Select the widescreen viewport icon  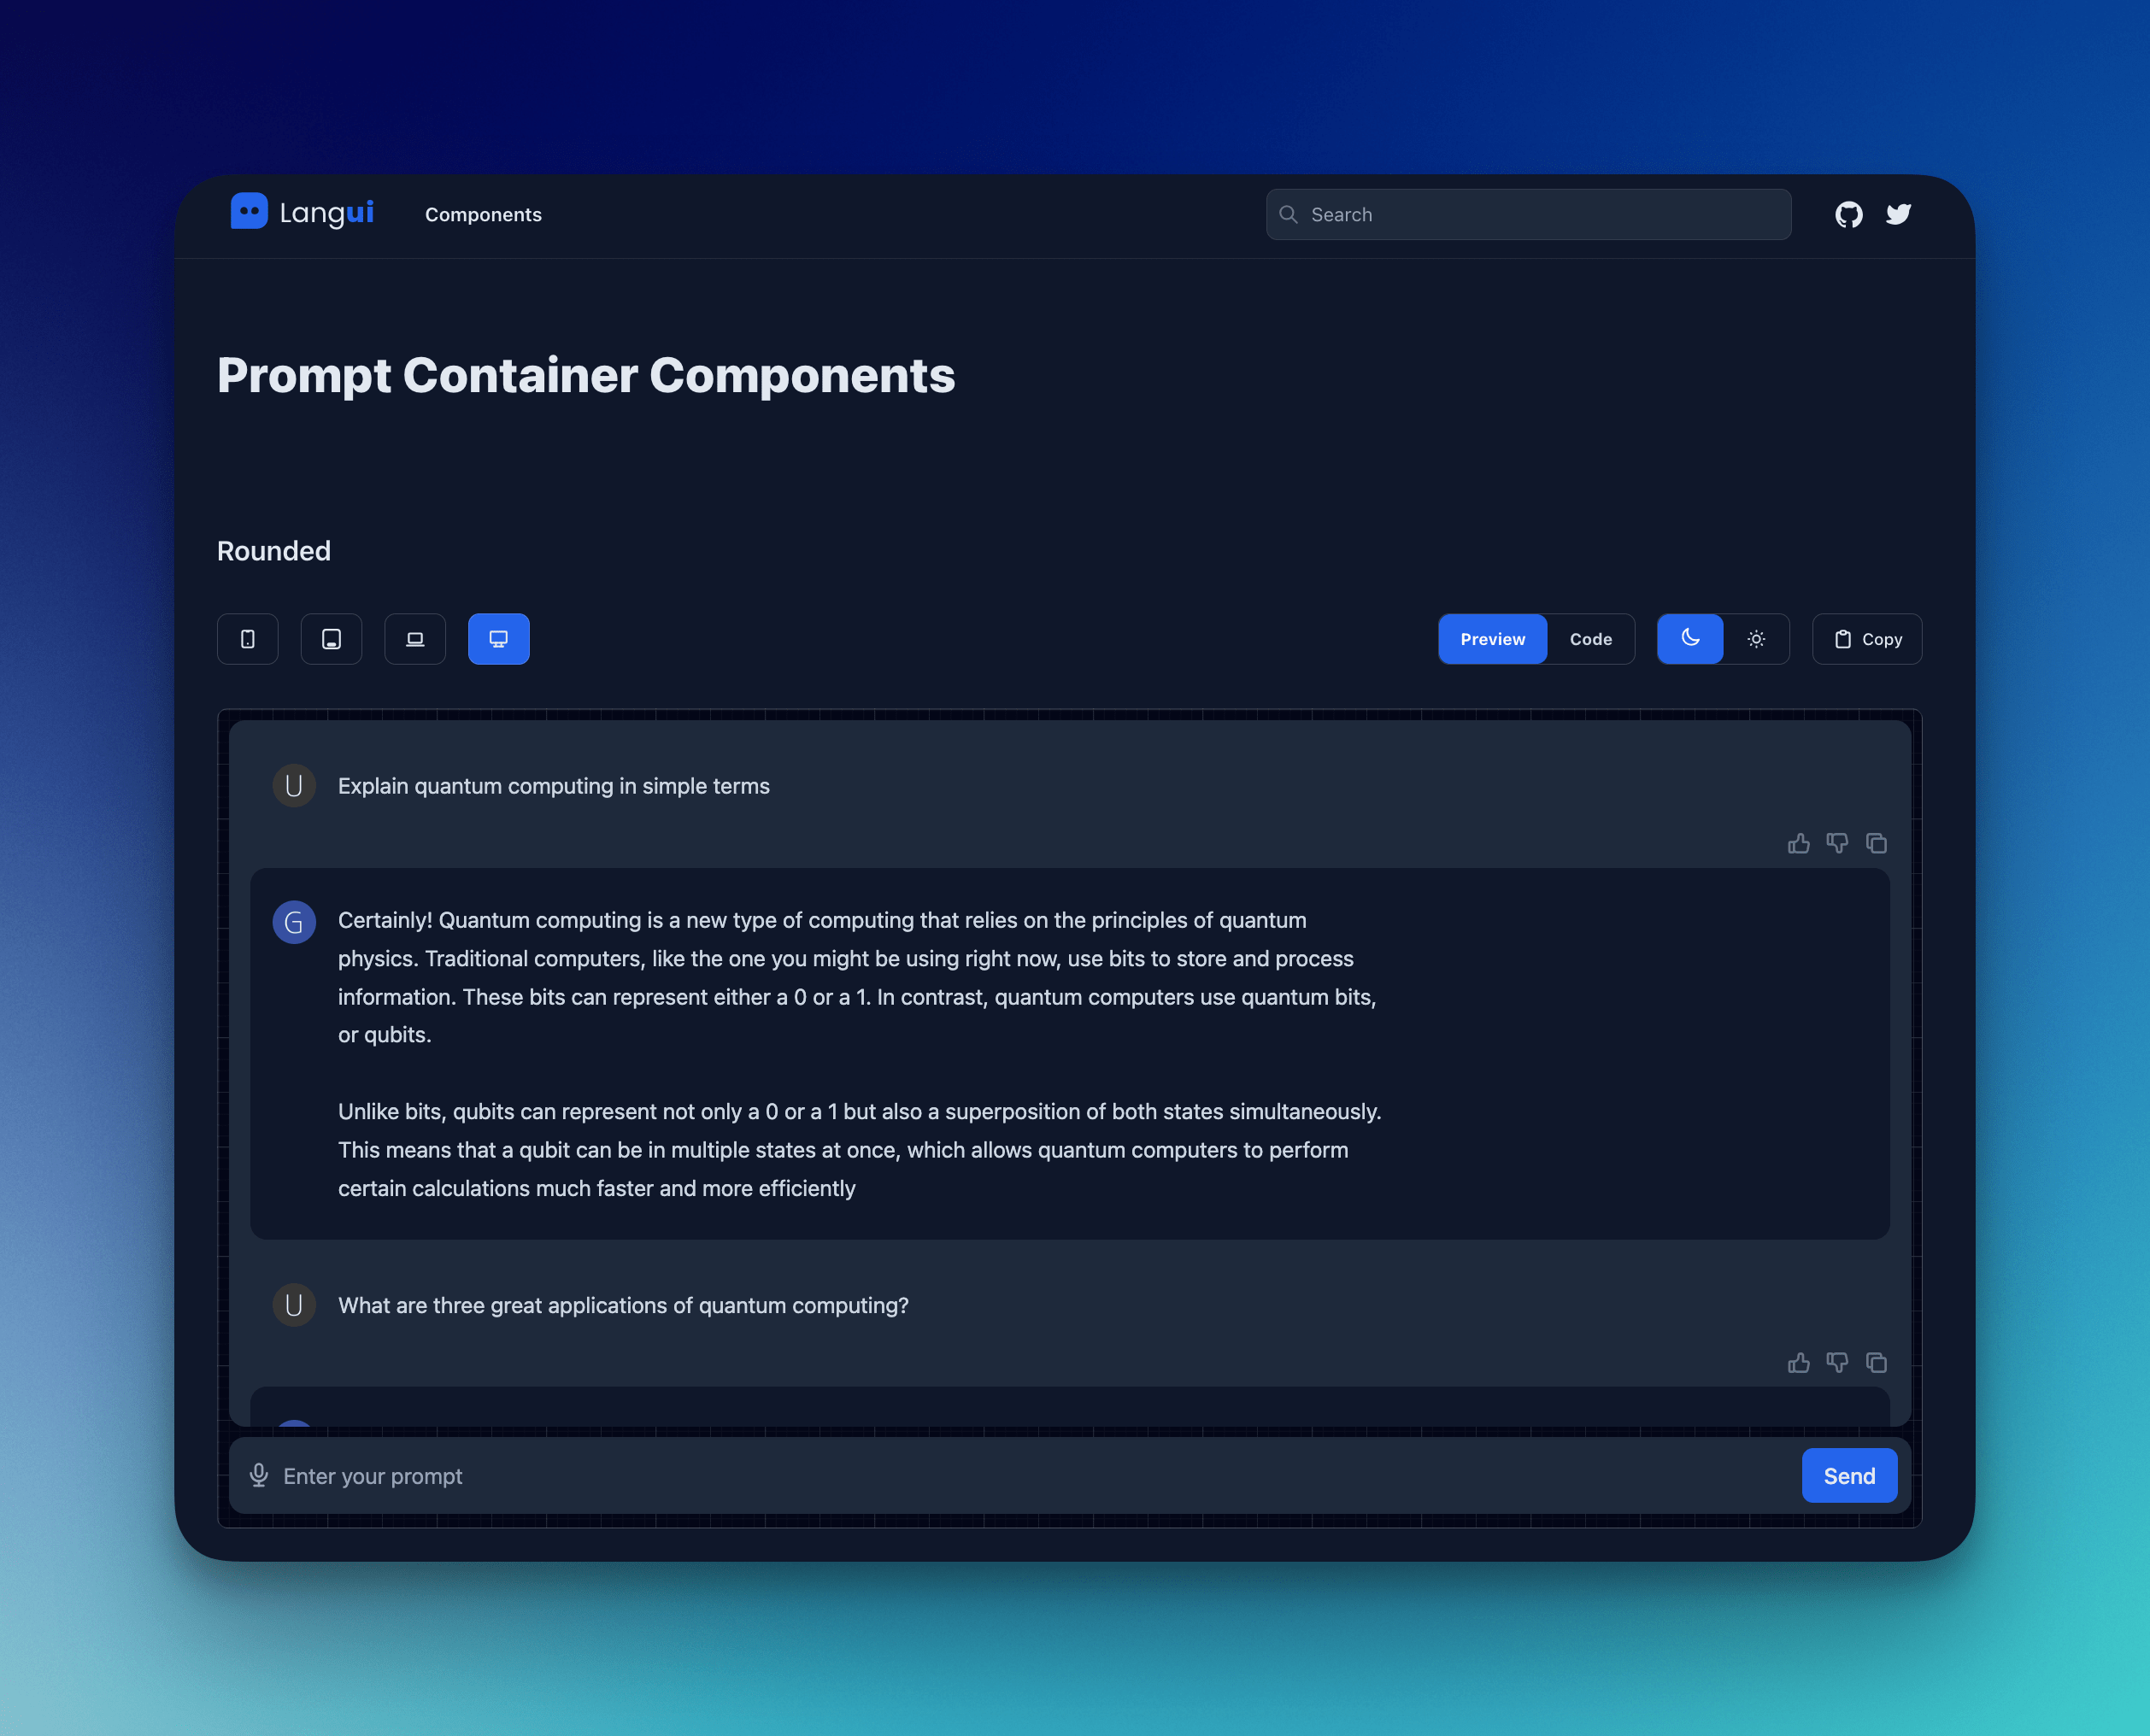[x=497, y=637]
